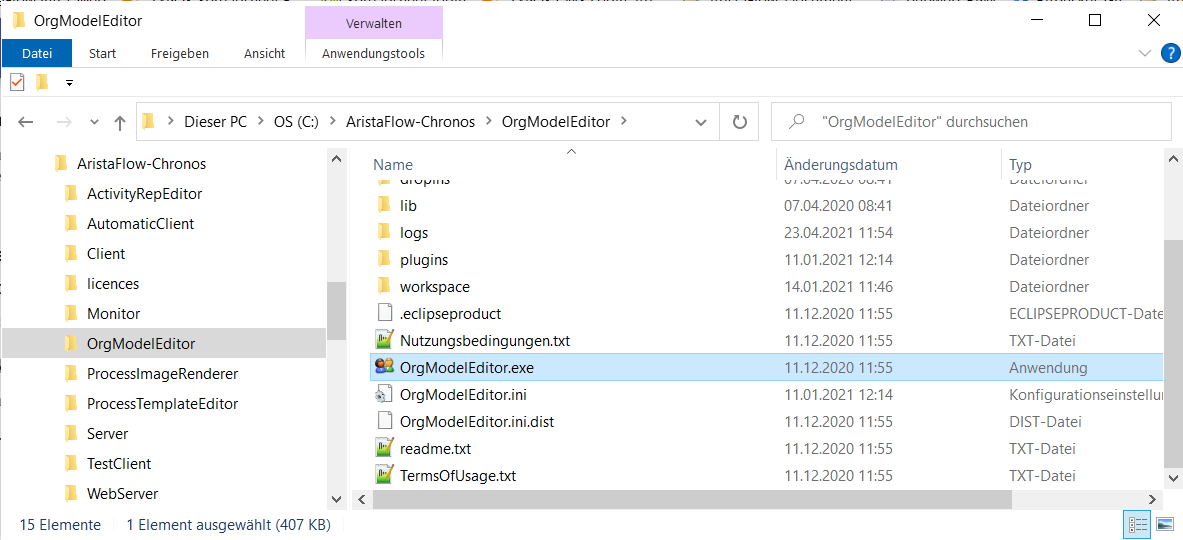Select ProcessImageRenderer in the folder tree
This screenshot has height=540, width=1183.
pos(162,374)
